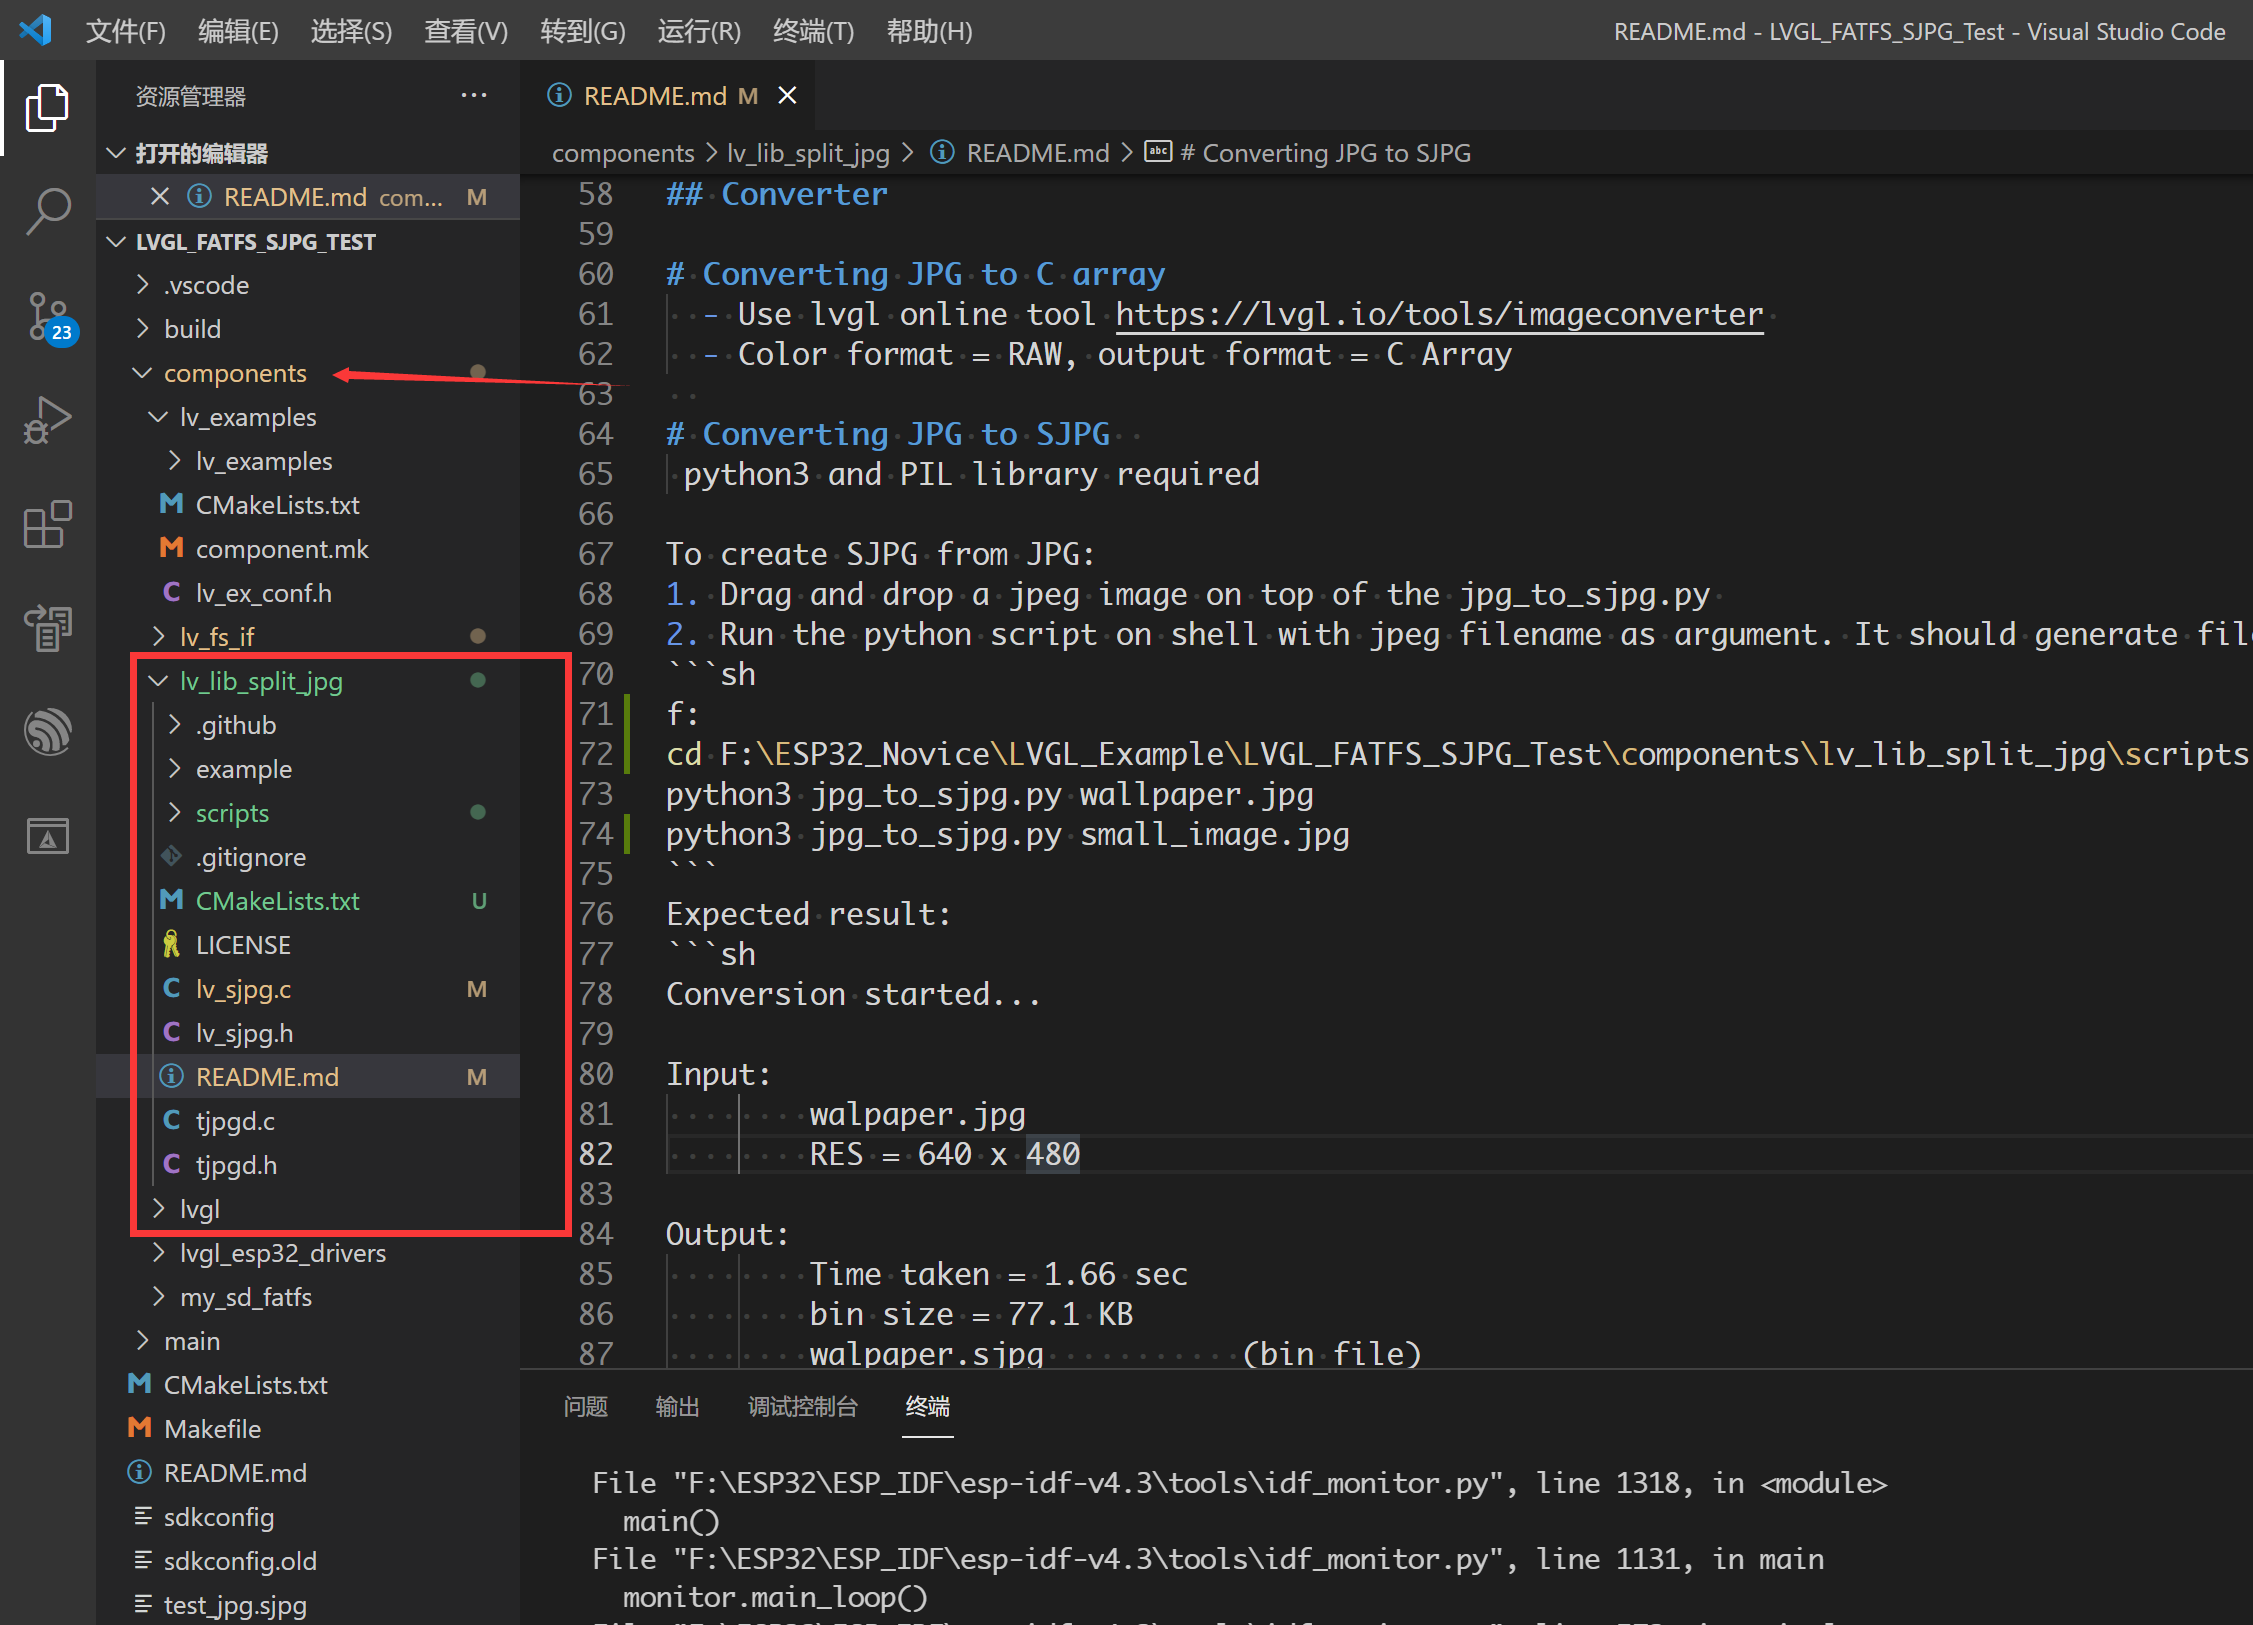Click the more actions ellipsis in 资源管理器 header
This screenshot has width=2253, height=1625.
click(474, 95)
